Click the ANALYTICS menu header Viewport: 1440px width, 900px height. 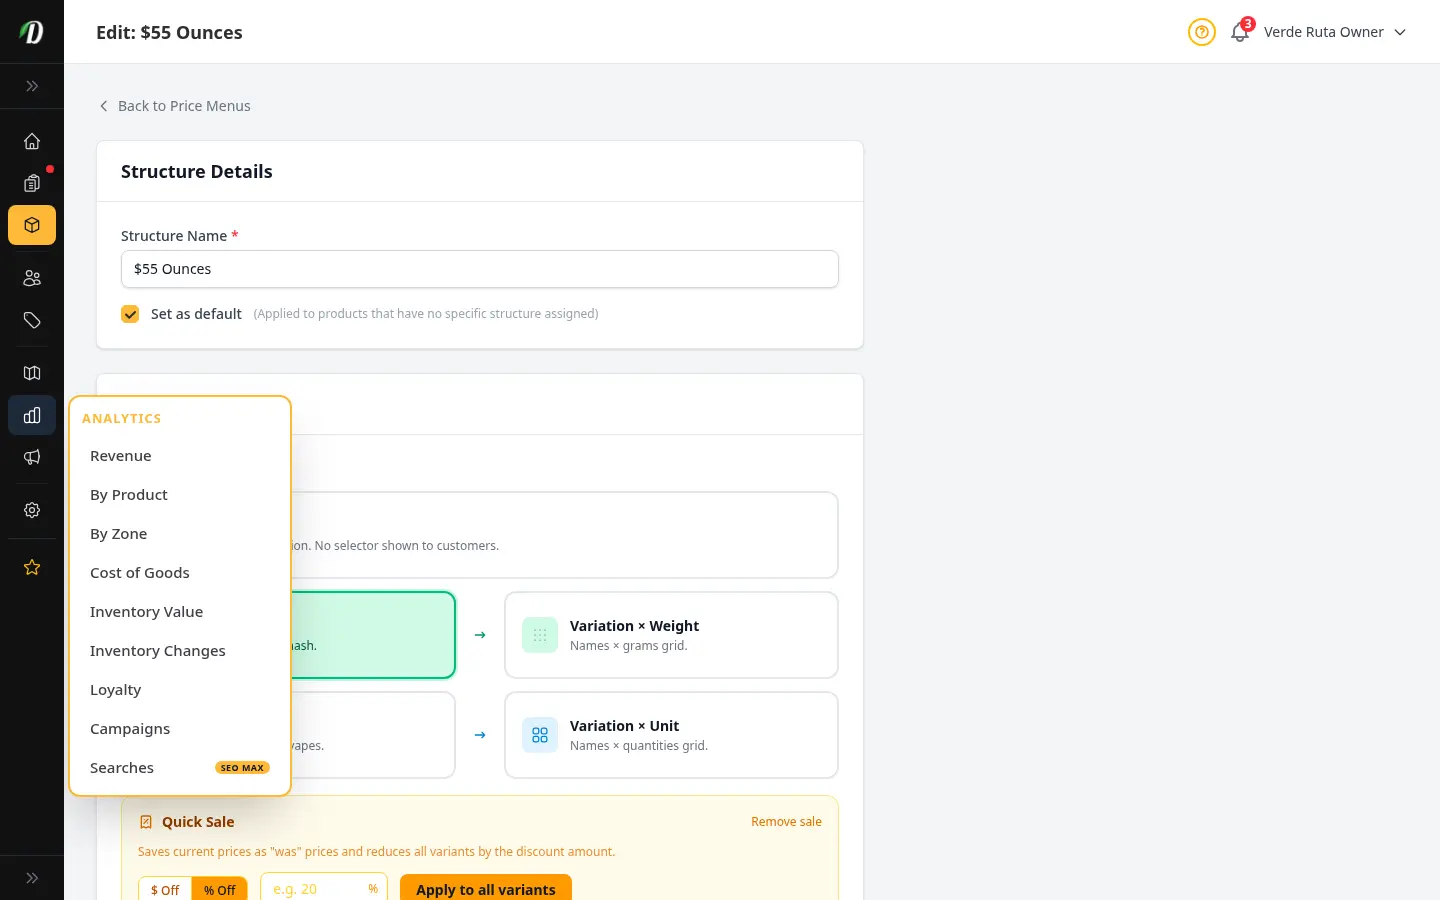[122, 418]
